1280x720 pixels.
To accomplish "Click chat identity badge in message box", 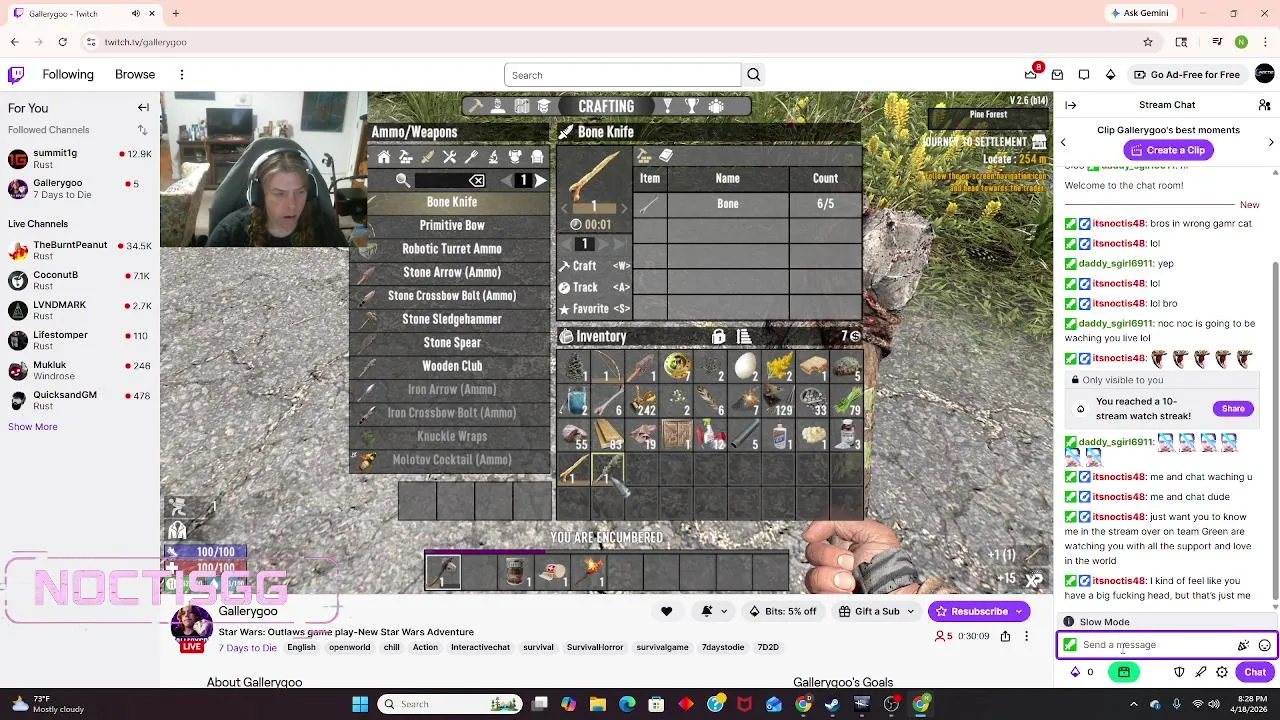I will click(x=1070, y=645).
